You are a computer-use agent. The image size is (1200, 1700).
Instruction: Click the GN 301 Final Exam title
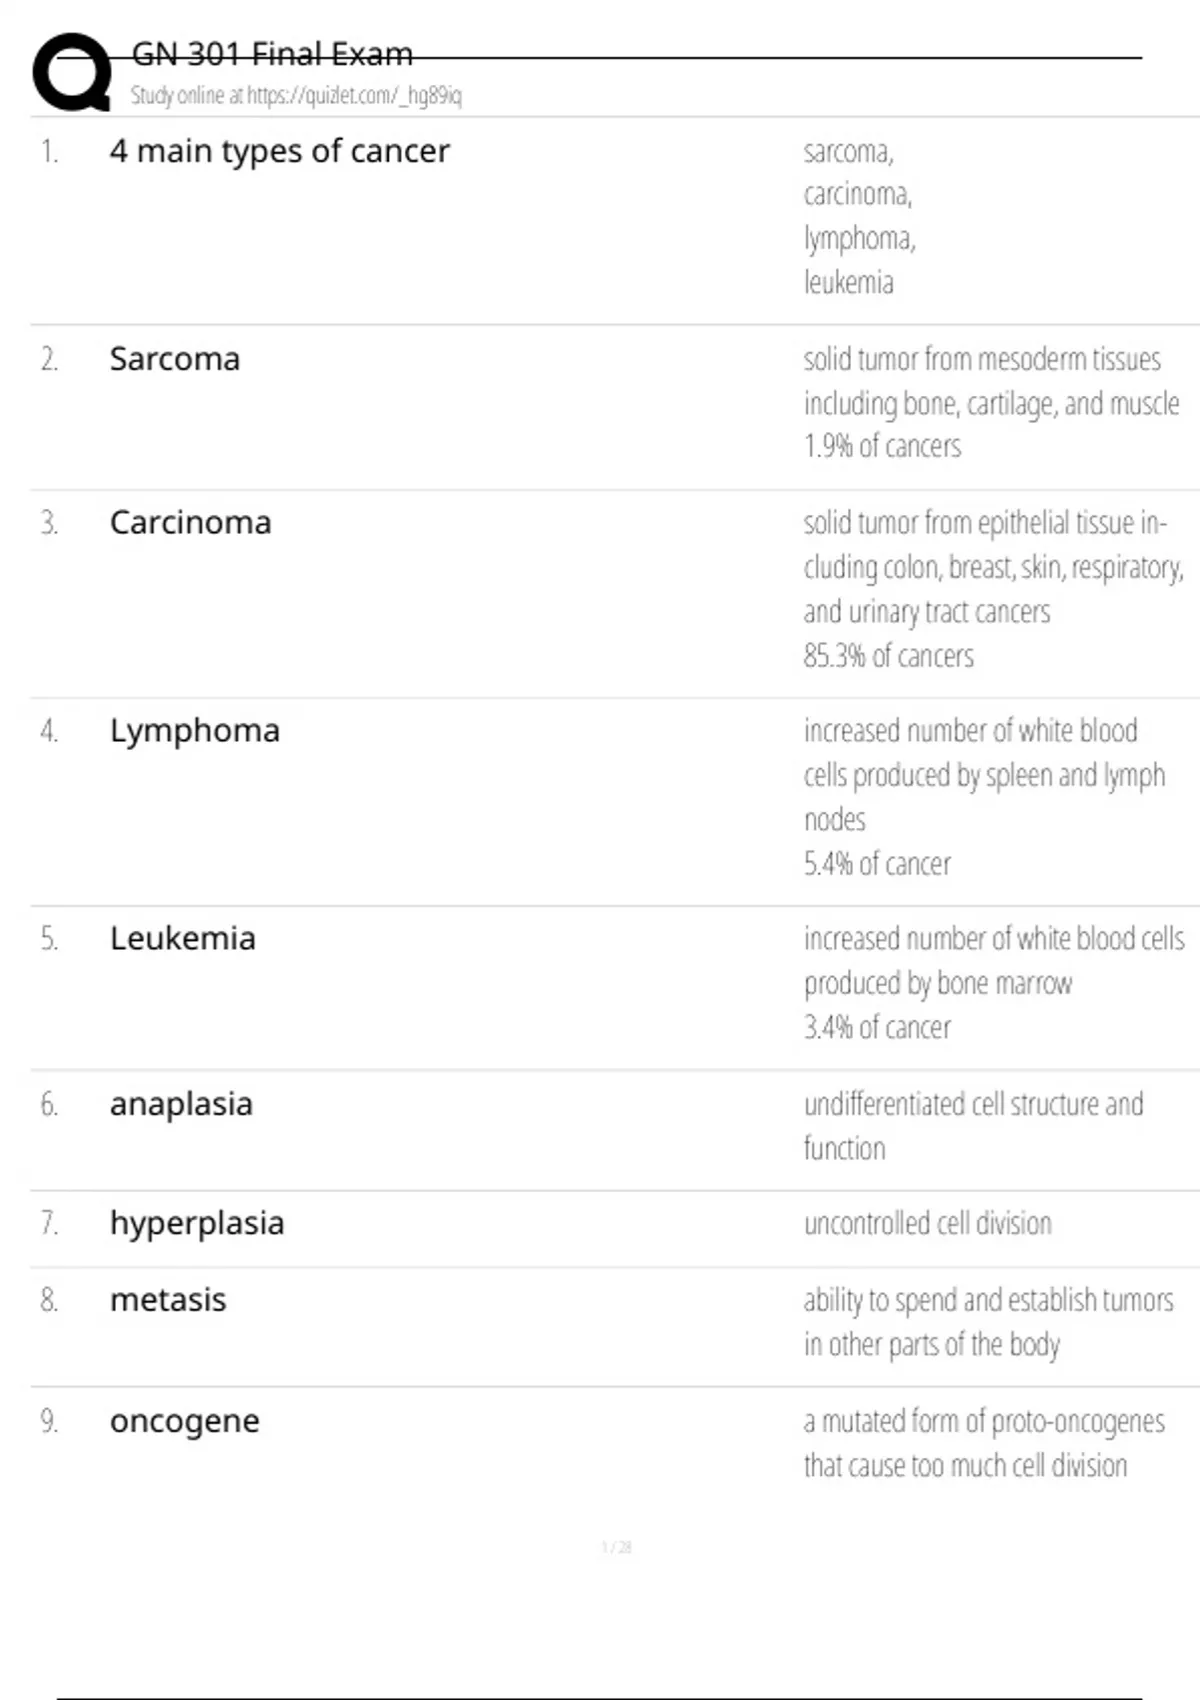point(272,54)
